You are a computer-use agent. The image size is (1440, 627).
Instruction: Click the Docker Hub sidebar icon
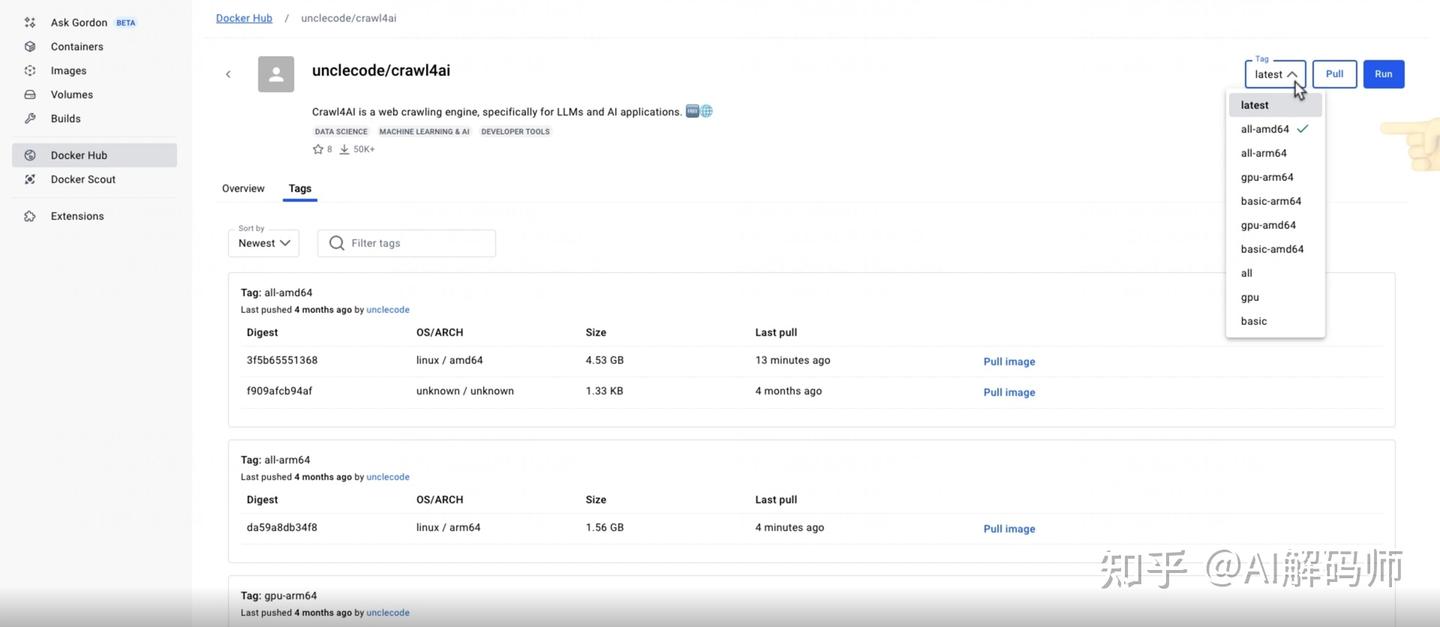coord(30,155)
